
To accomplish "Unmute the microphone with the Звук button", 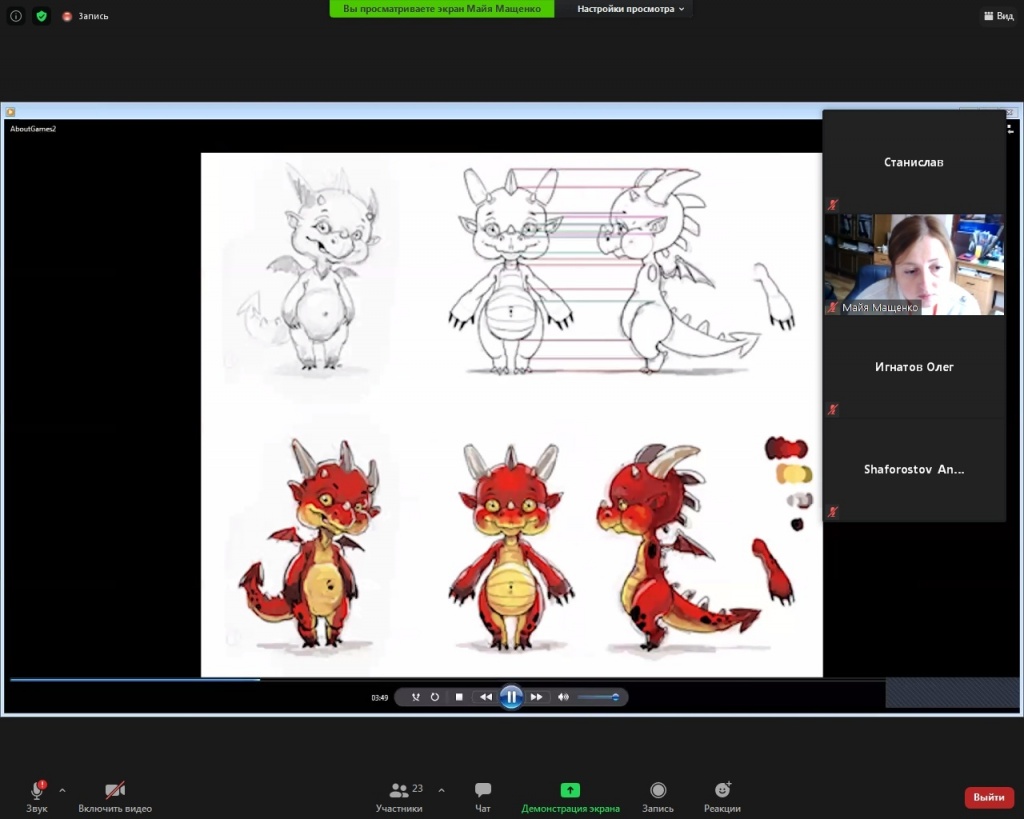I will pos(37,796).
